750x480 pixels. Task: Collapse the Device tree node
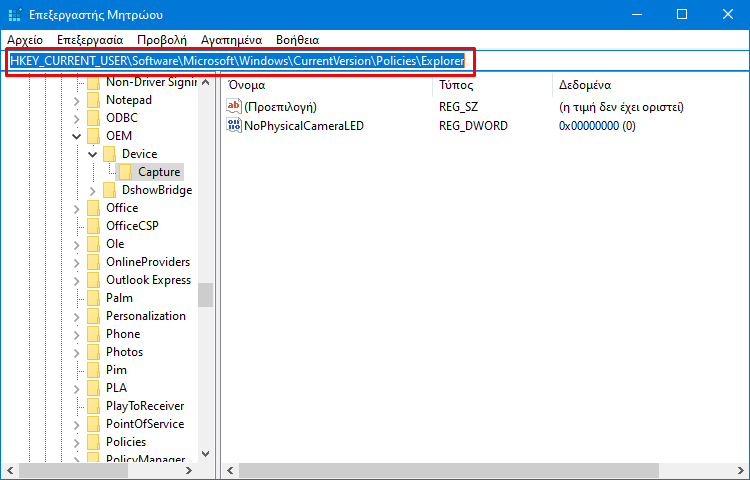click(93, 154)
